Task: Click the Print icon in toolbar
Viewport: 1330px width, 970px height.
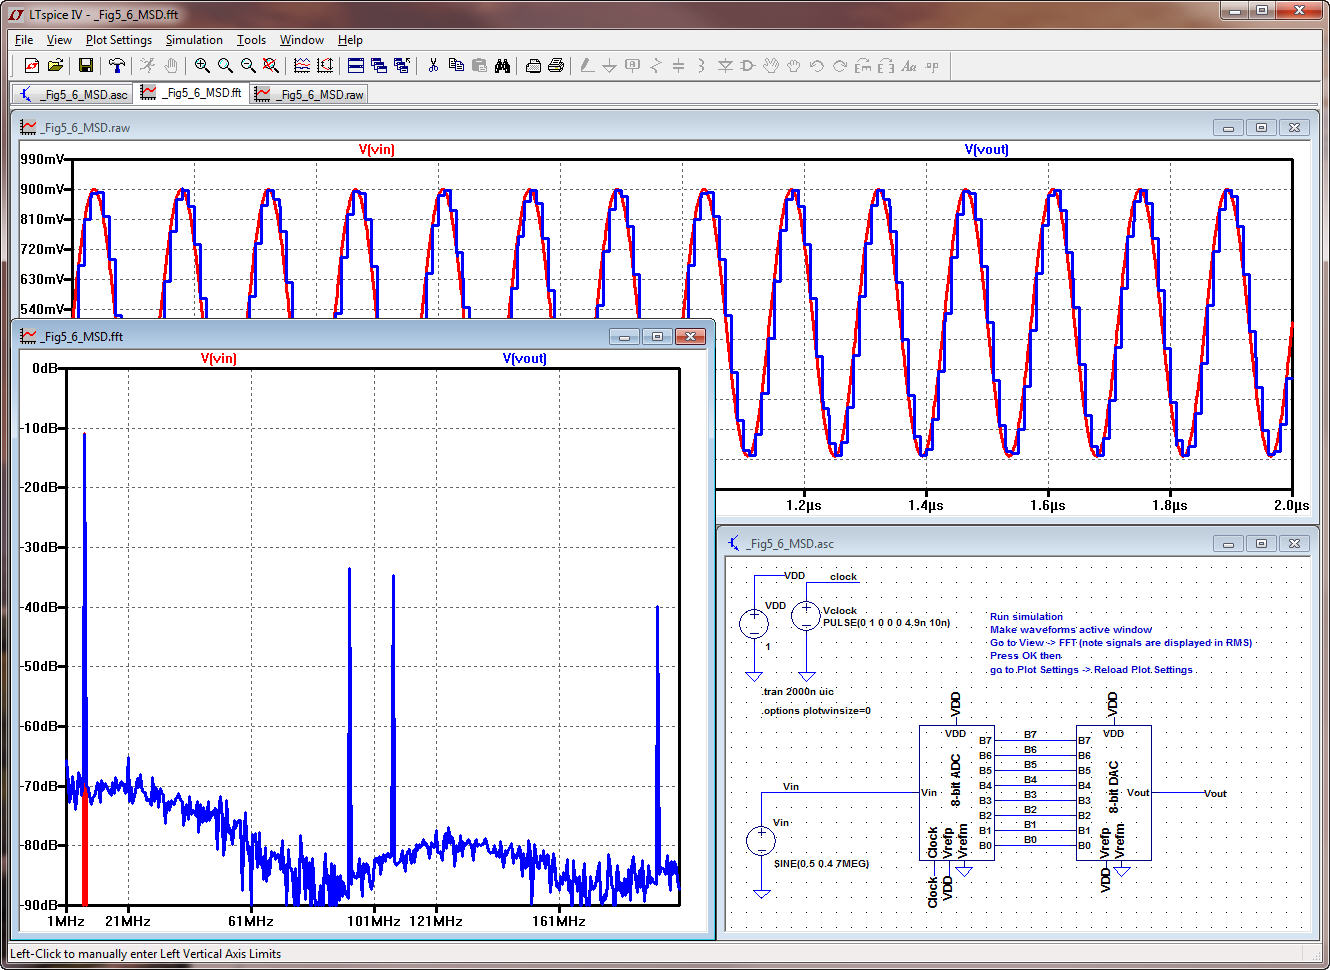Action: point(556,66)
